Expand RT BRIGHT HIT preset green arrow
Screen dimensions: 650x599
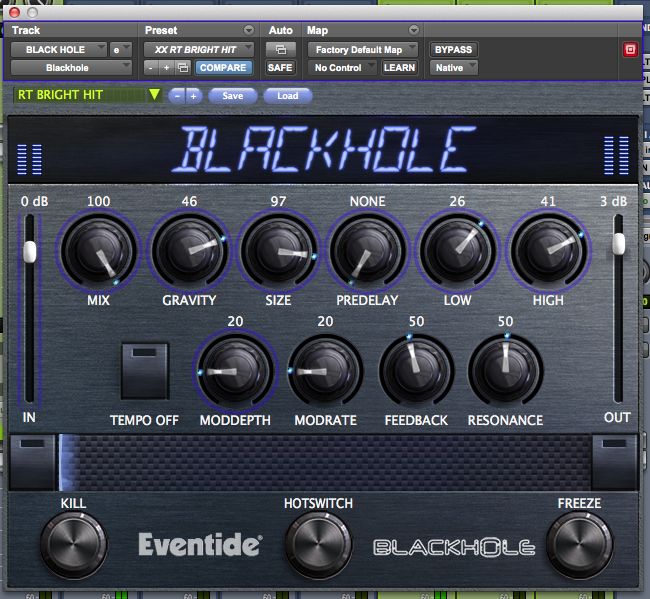155,95
